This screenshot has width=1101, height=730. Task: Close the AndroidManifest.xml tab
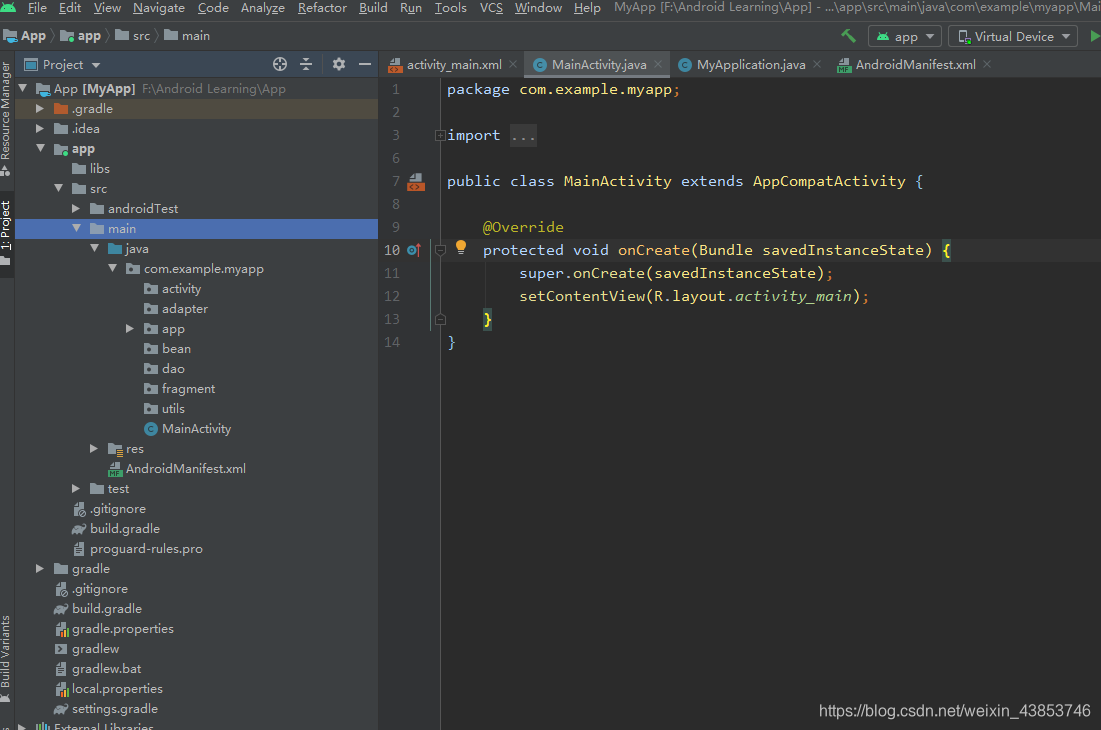(987, 65)
